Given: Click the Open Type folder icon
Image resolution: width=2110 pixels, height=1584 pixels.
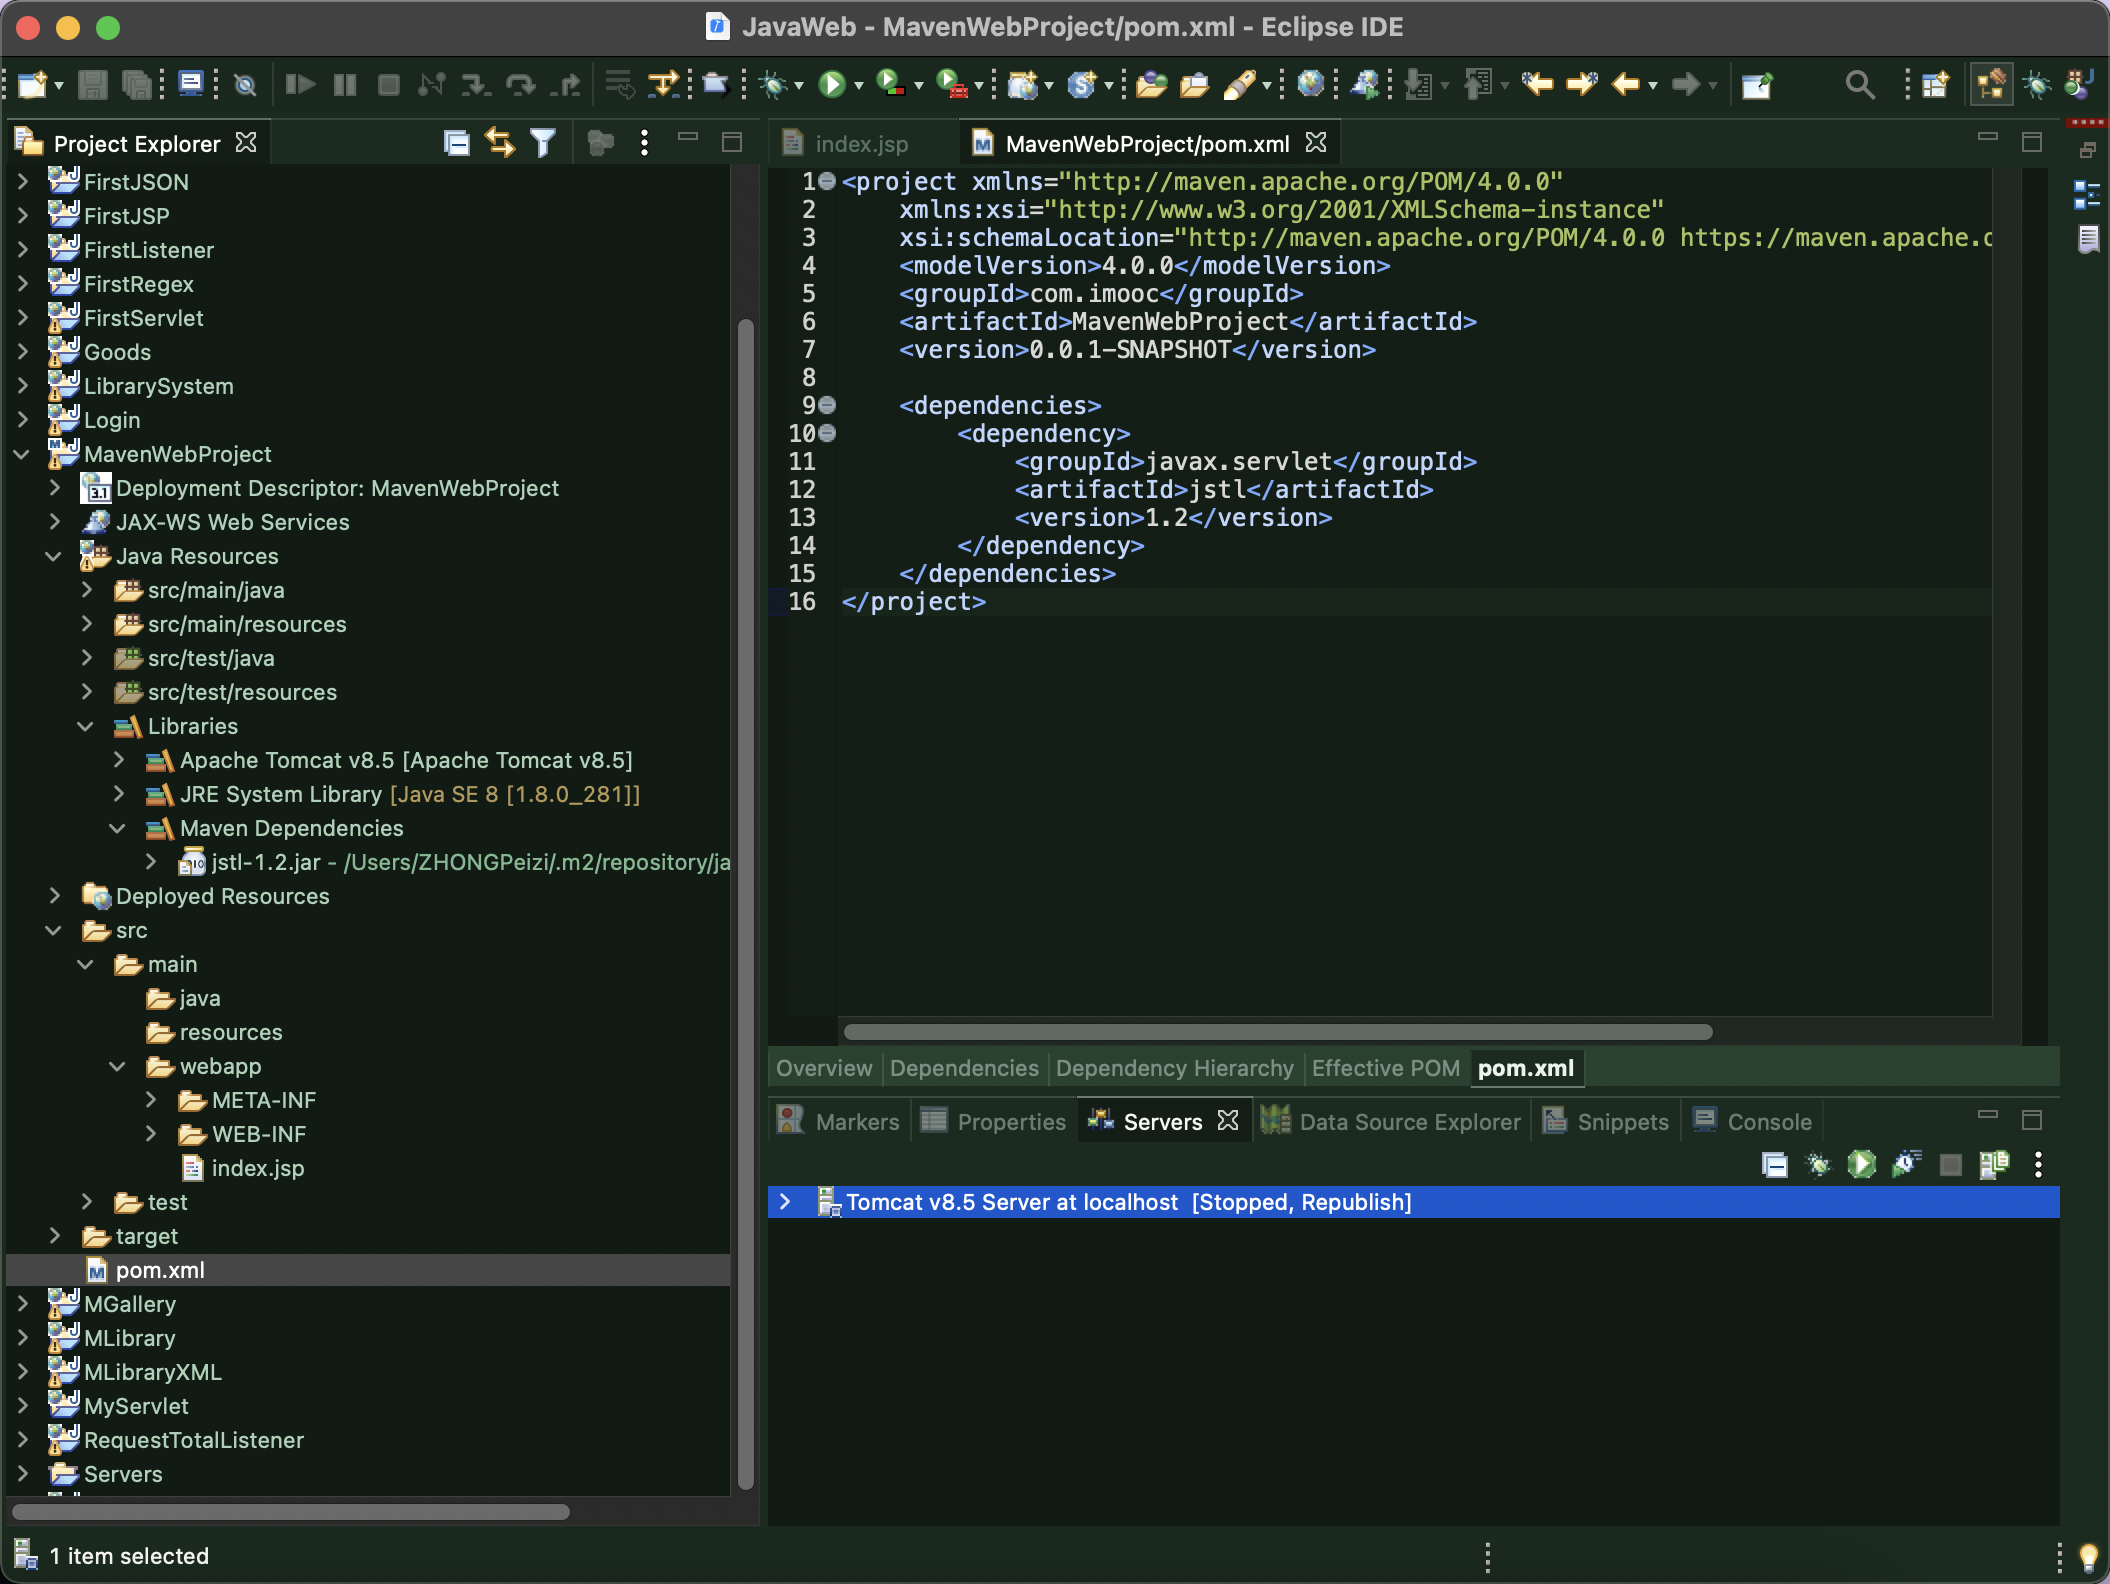Looking at the screenshot, I should [1150, 85].
